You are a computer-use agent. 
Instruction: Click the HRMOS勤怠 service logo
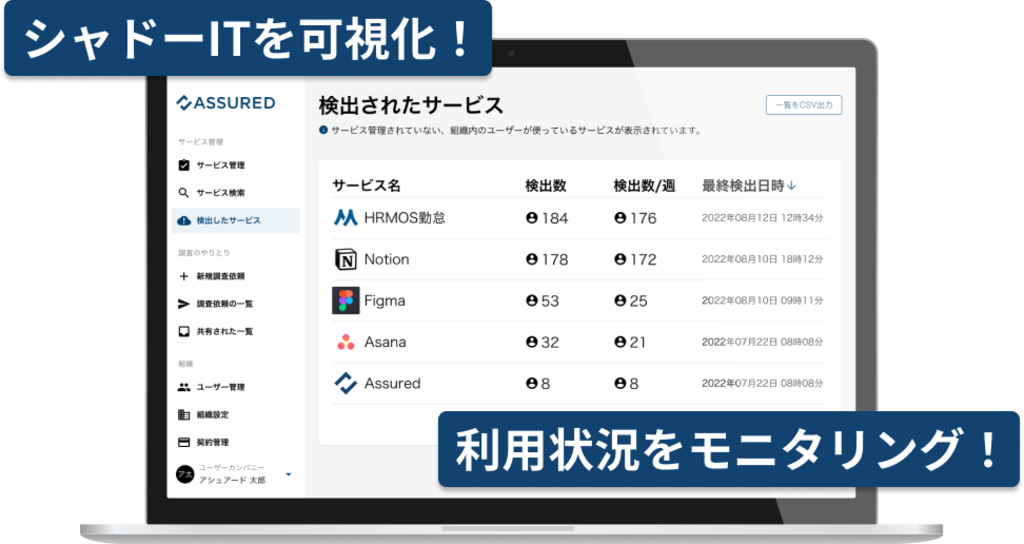point(345,217)
